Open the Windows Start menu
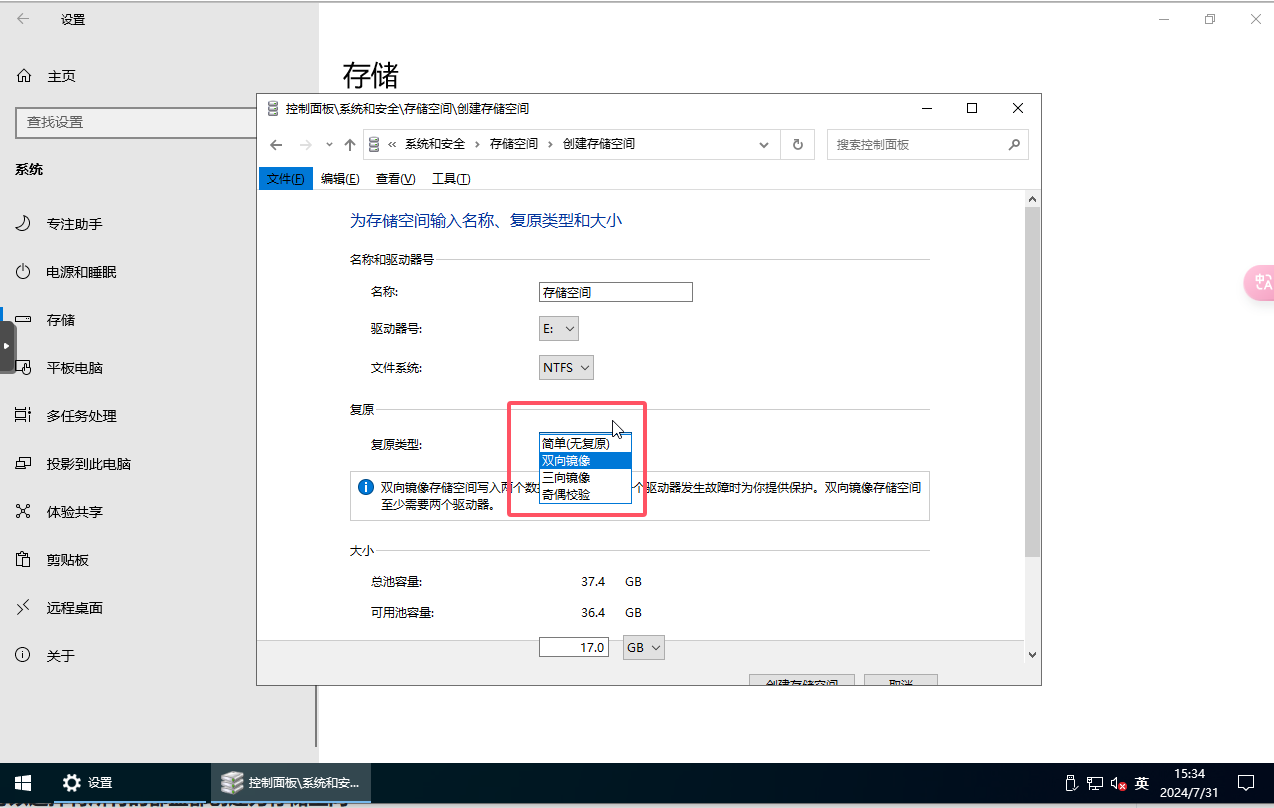Image resolution: width=1274 pixels, height=808 pixels. pyautogui.click(x=22, y=783)
